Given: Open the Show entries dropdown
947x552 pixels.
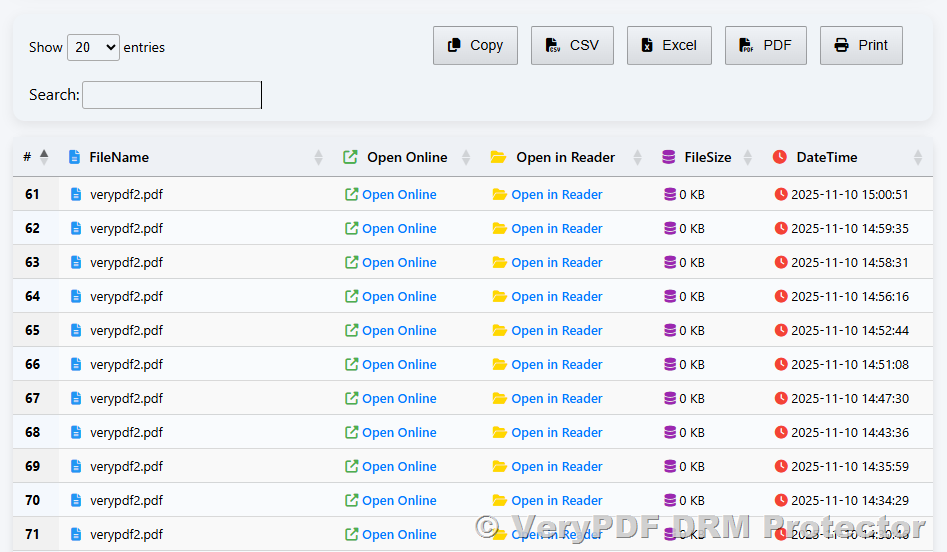Looking at the screenshot, I should pos(93,47).
